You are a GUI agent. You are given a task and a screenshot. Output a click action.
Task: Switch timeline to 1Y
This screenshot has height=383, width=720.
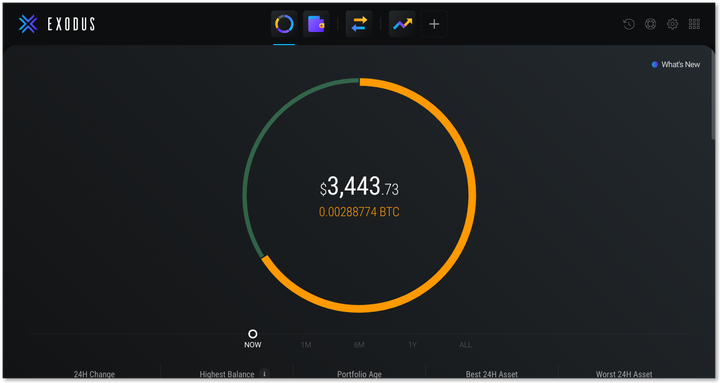[x=412, y=345]
